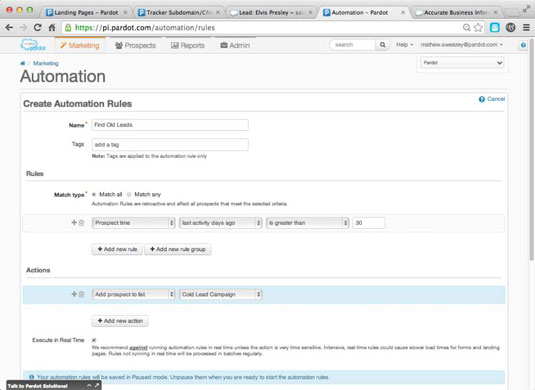Click the Pardot search box

pyautogui.click(x=353, y=45)
